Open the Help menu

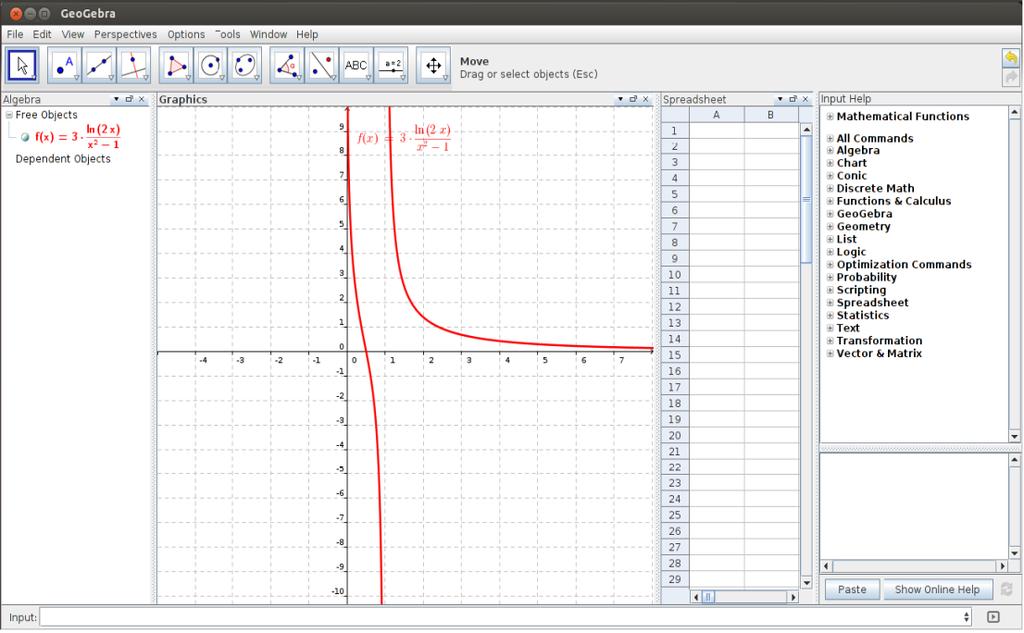pyautogui.click(x=307, y=35)
